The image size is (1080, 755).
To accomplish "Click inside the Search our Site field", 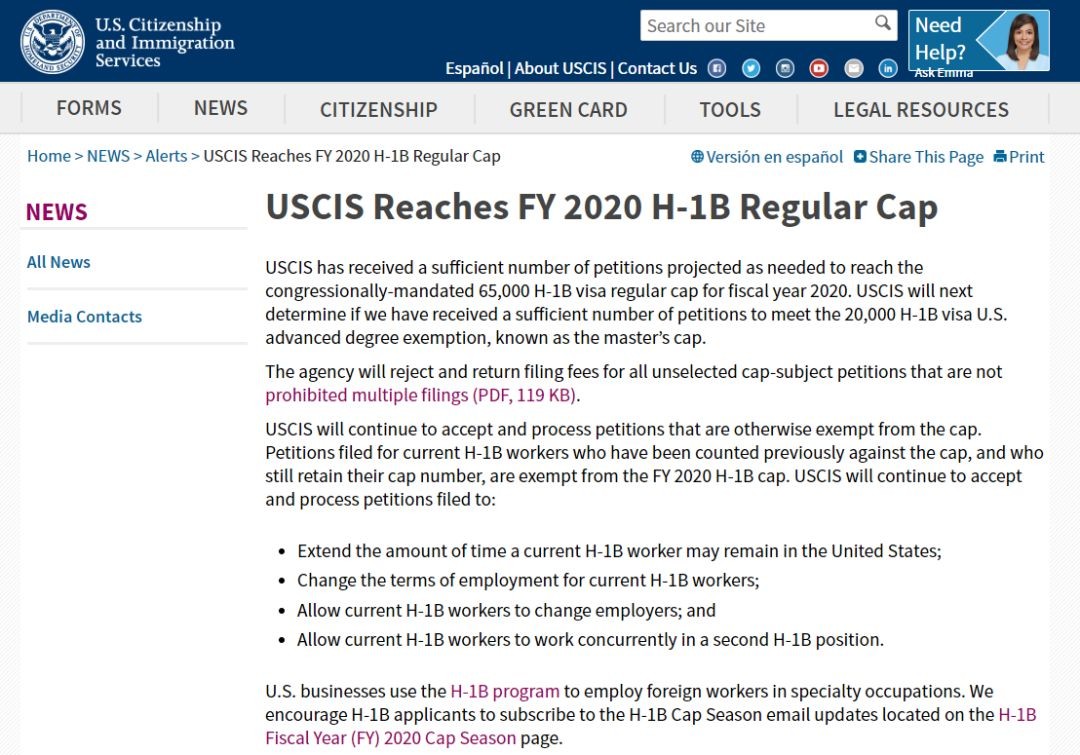I will 755,26.
